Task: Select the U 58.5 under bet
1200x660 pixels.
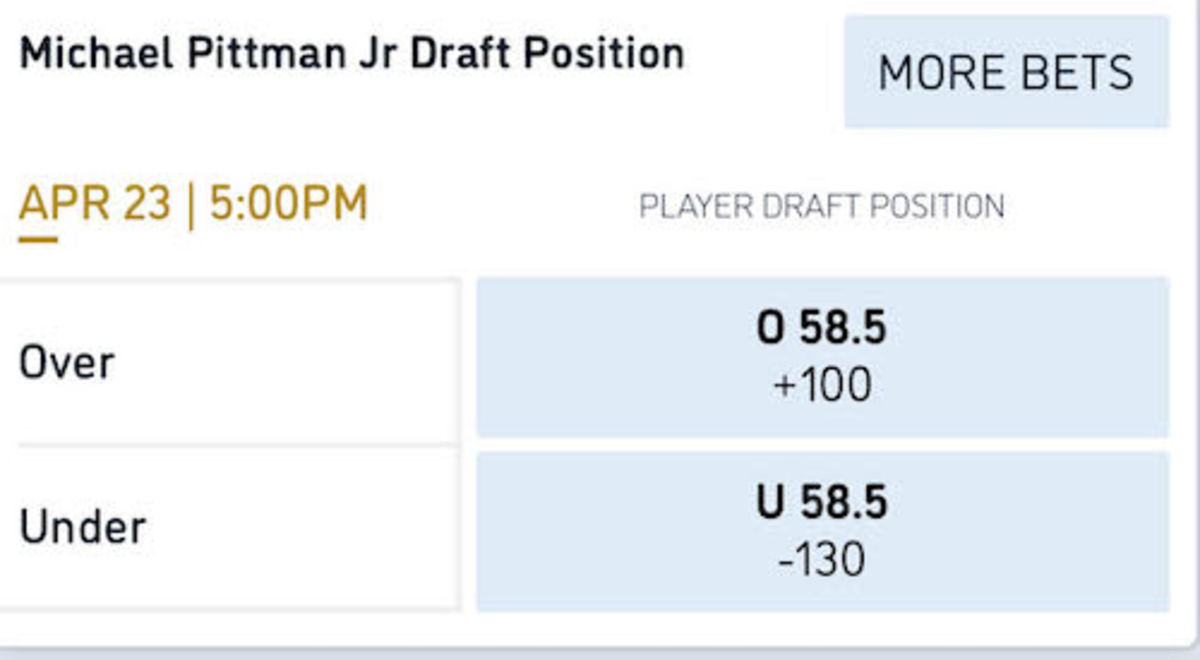Action: 822,531
